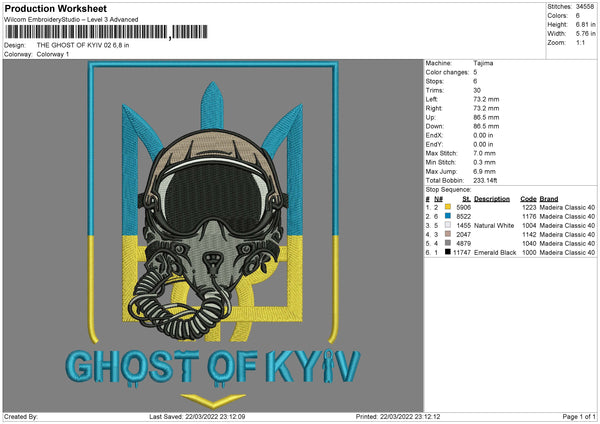Click thread code 1176
Viewport: 600px width, 424px height.
529,217
